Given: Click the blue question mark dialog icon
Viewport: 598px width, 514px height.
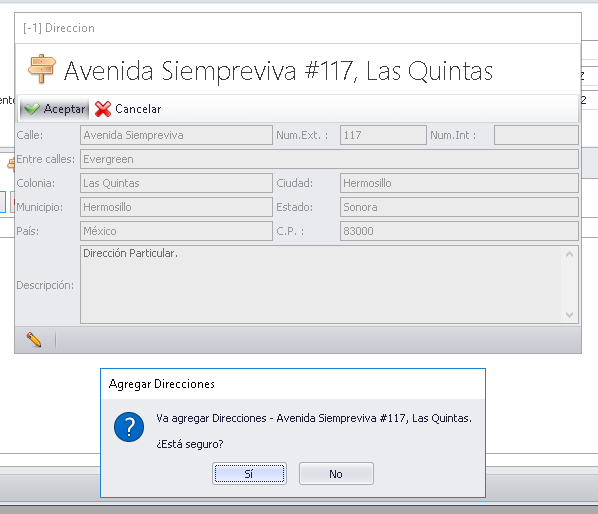Looking at the screenshot, I should point(129,427).
